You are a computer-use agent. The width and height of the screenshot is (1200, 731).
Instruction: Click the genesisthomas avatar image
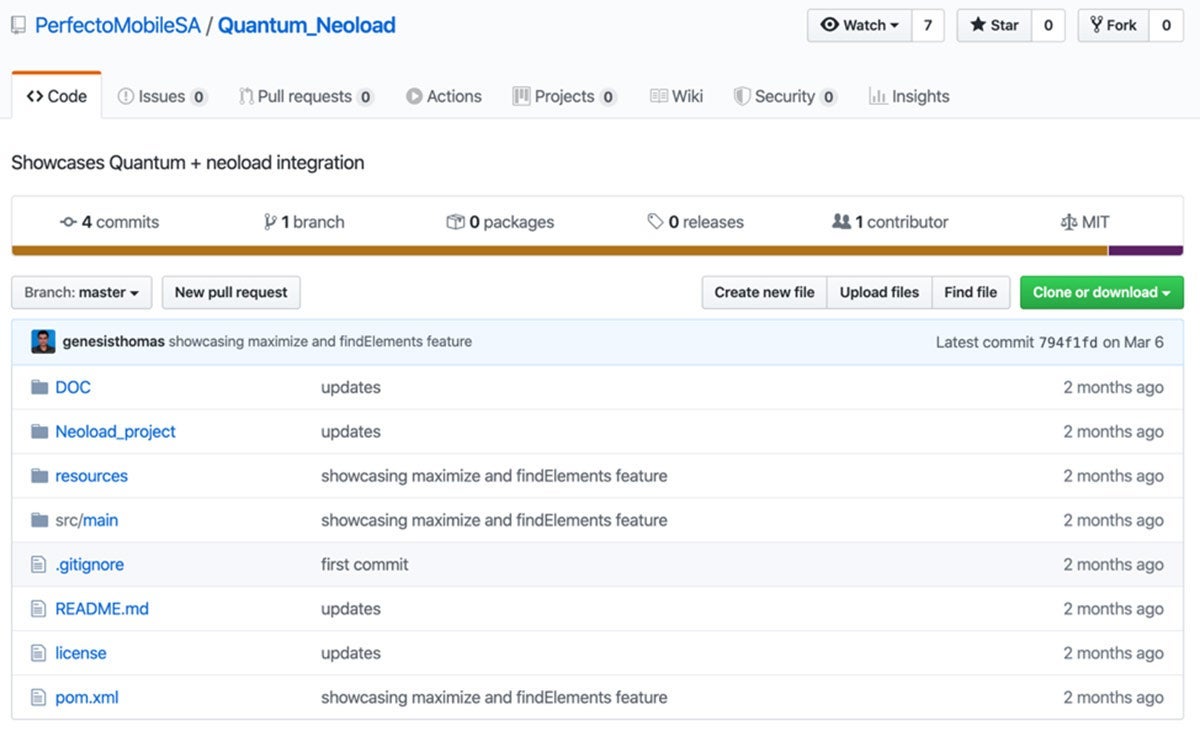click(x=43, y=341)
